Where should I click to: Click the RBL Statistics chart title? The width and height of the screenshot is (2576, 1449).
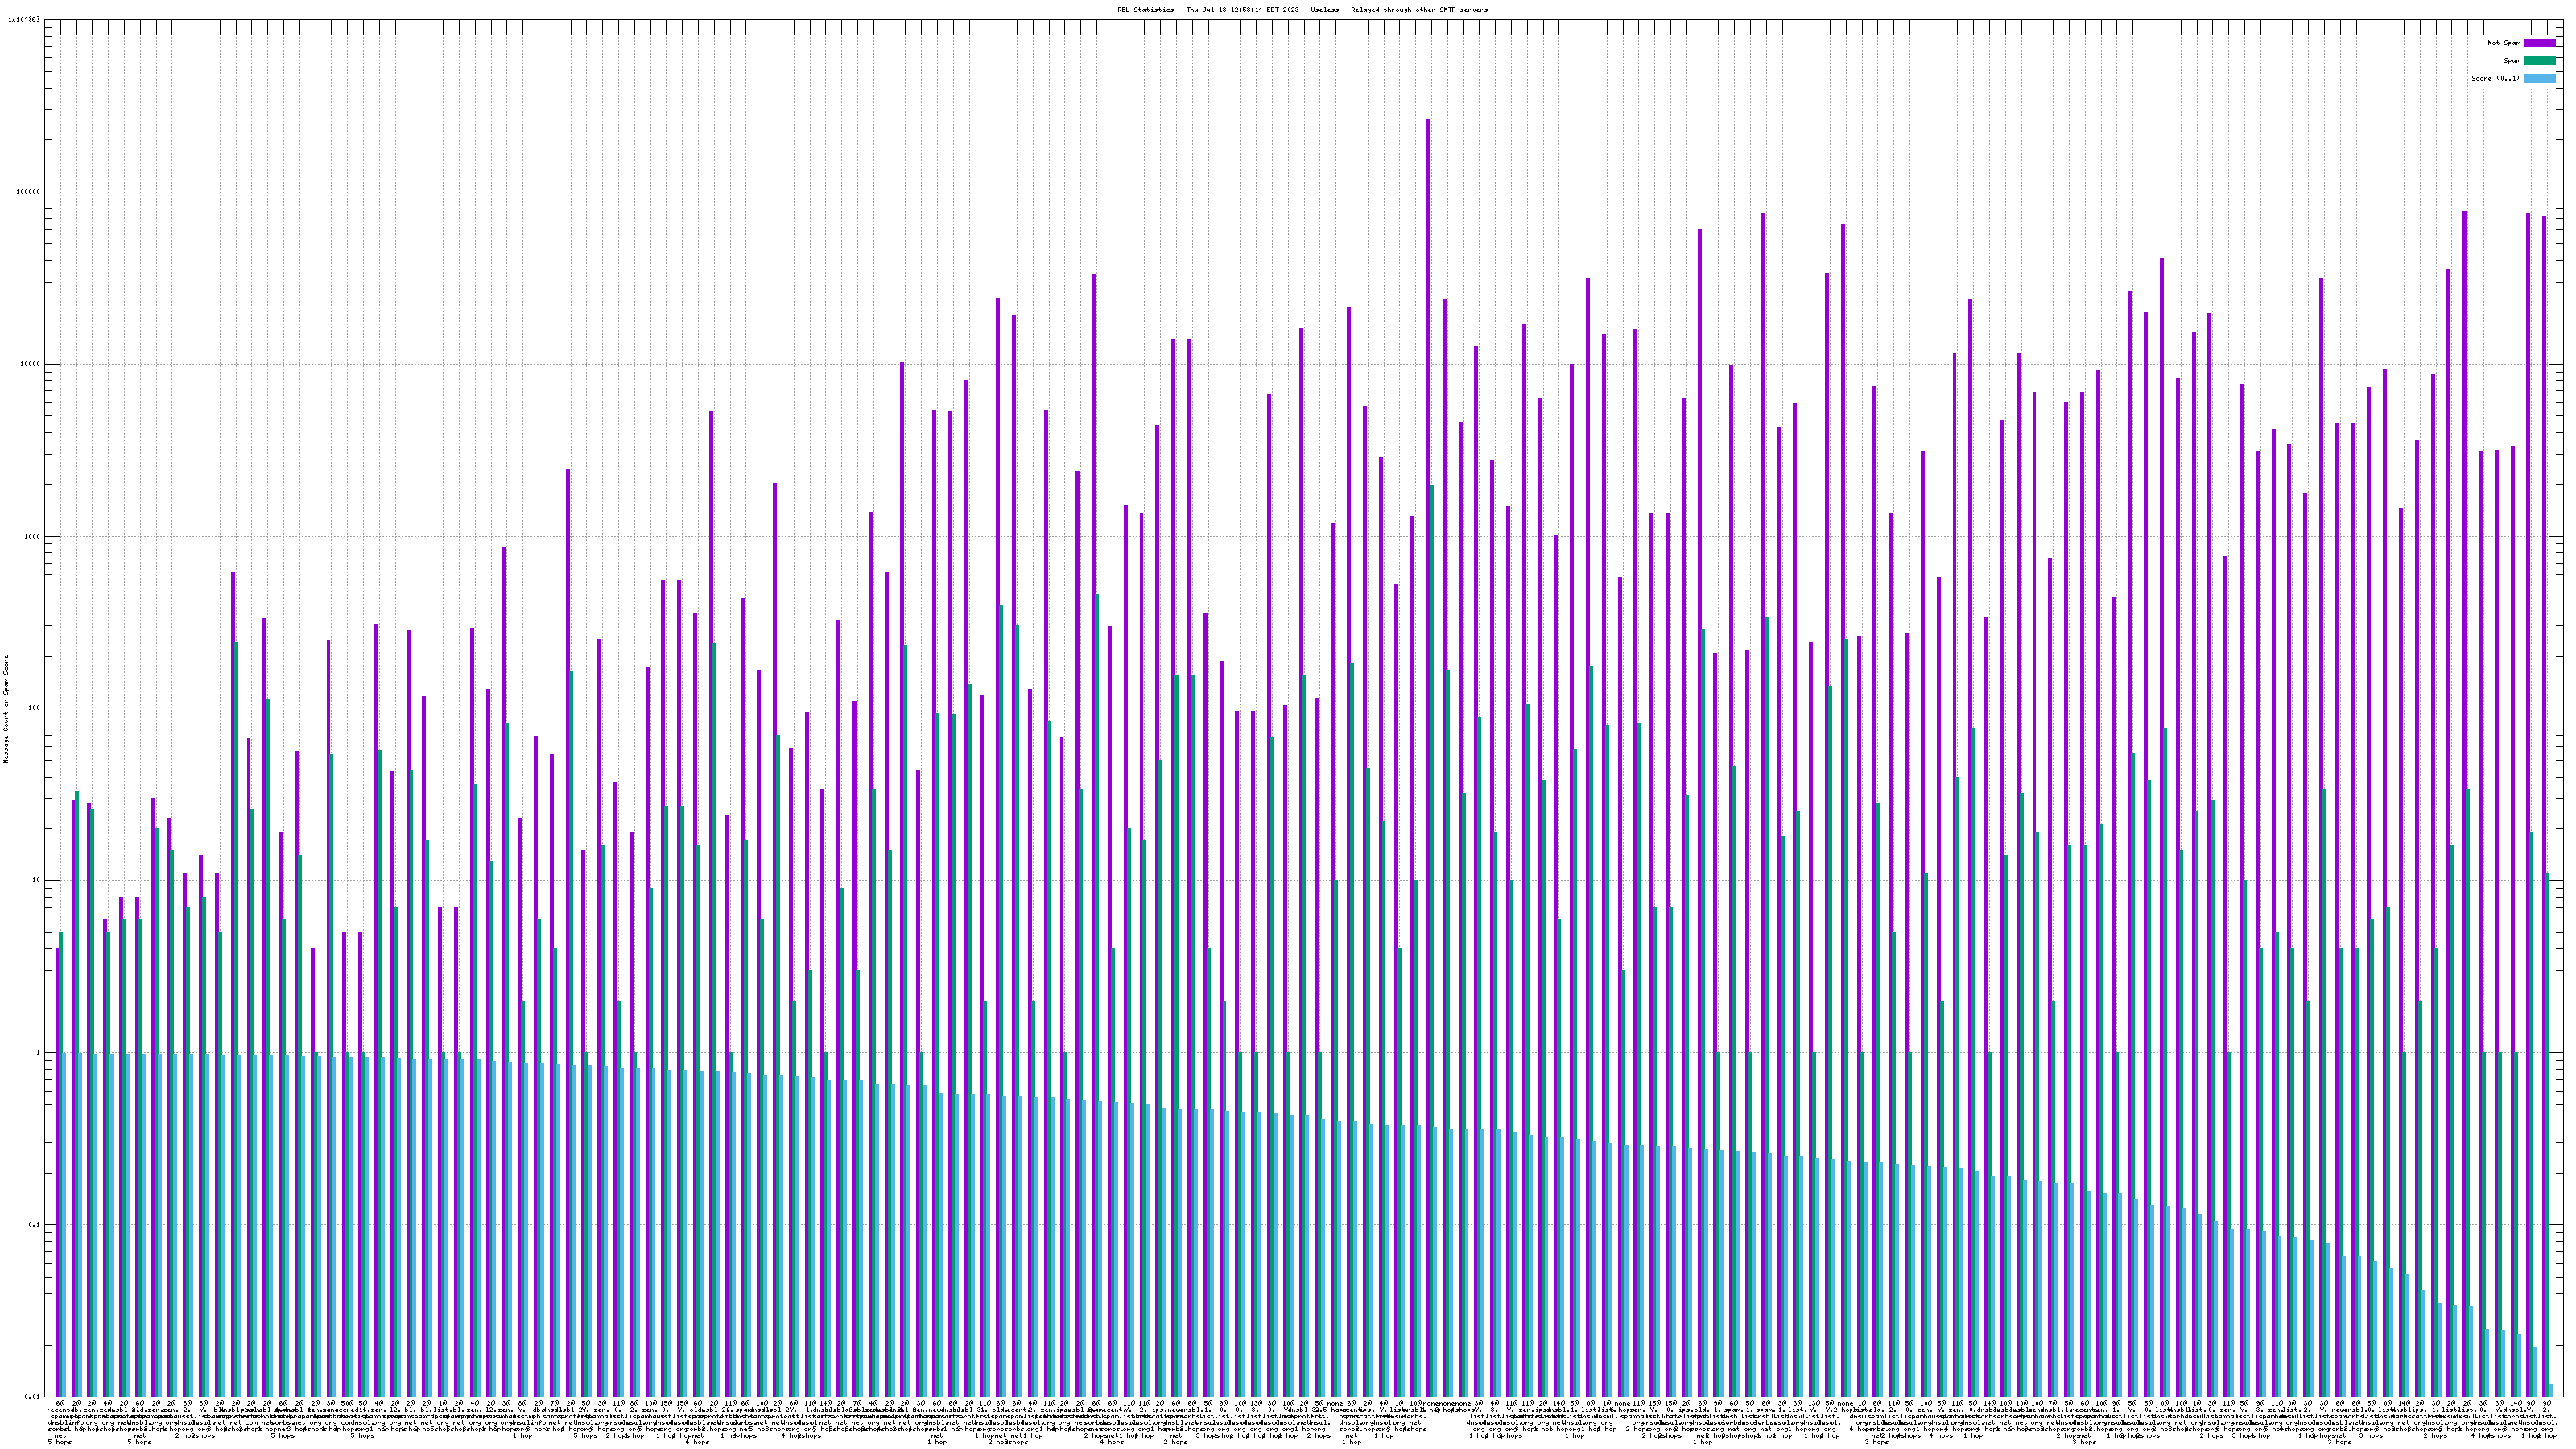tap(1302, 10)
